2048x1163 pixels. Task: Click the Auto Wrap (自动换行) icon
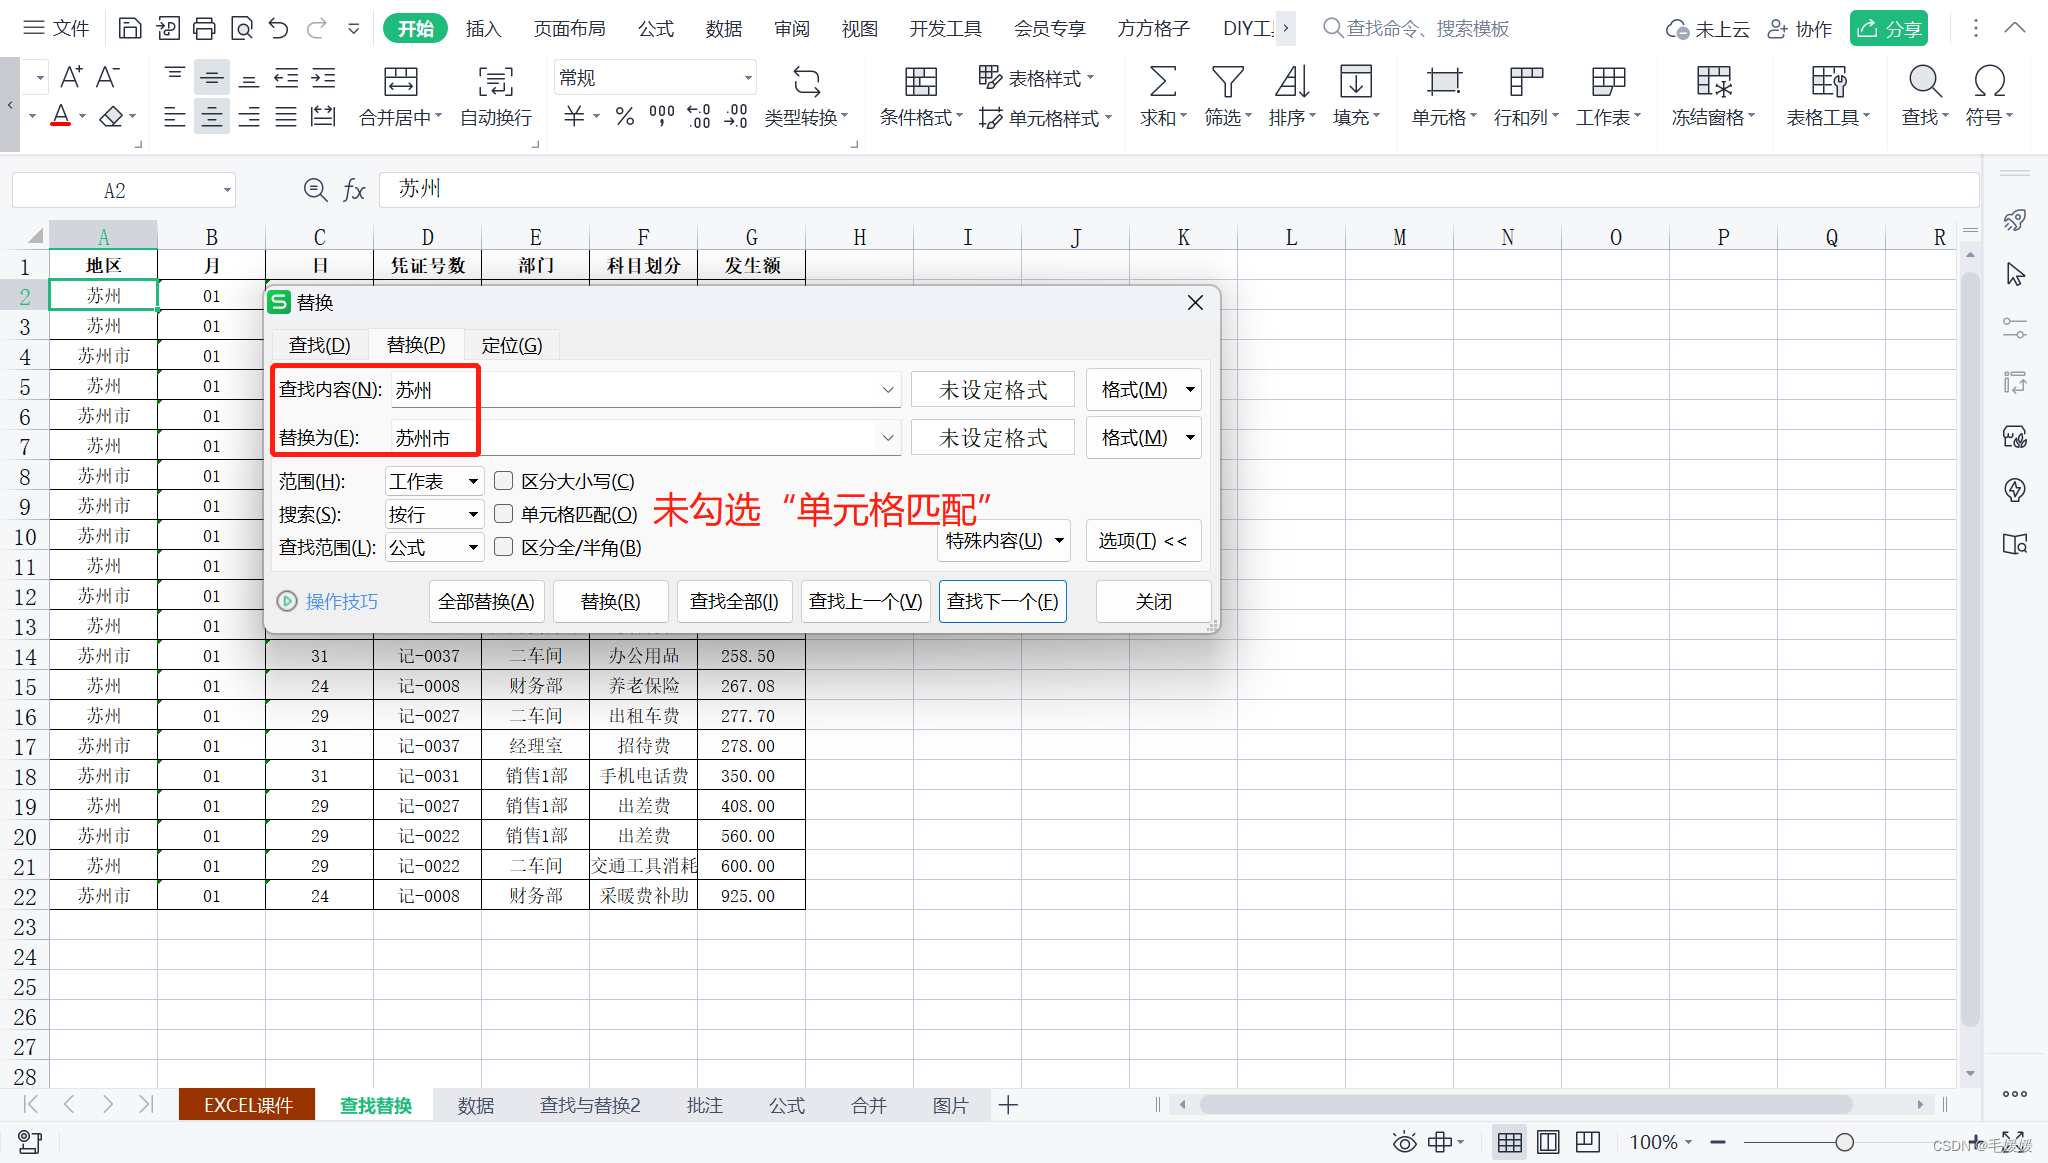(495, 82)
